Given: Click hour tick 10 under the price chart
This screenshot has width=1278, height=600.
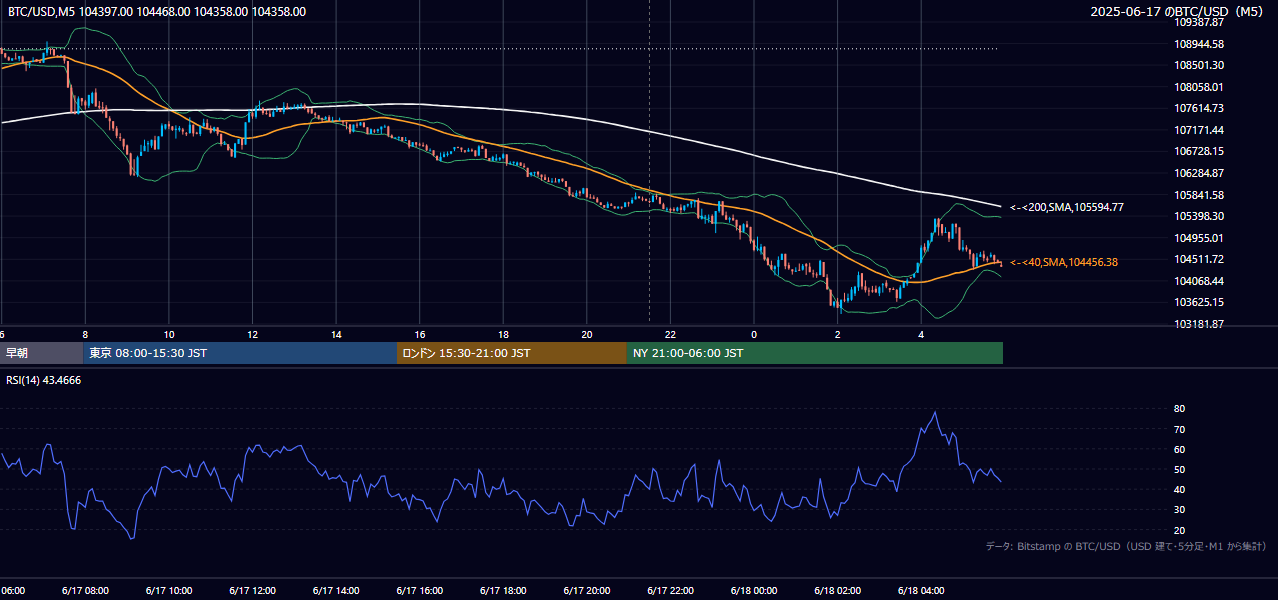Looking at the screenshot, I should pyautogui.click(x=169, y=334).
